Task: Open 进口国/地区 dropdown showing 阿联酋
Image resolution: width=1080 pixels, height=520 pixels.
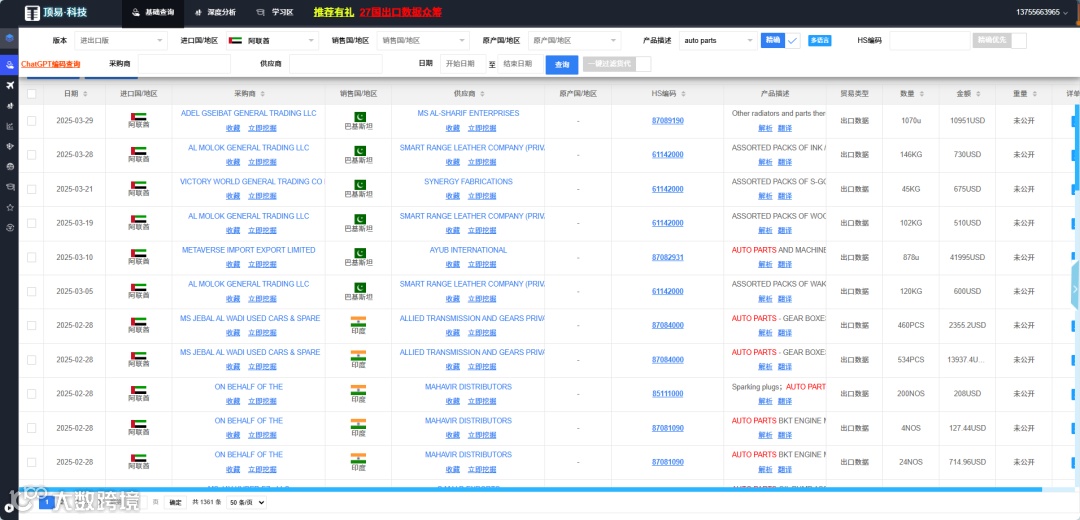Action: [x=271, y=41]
